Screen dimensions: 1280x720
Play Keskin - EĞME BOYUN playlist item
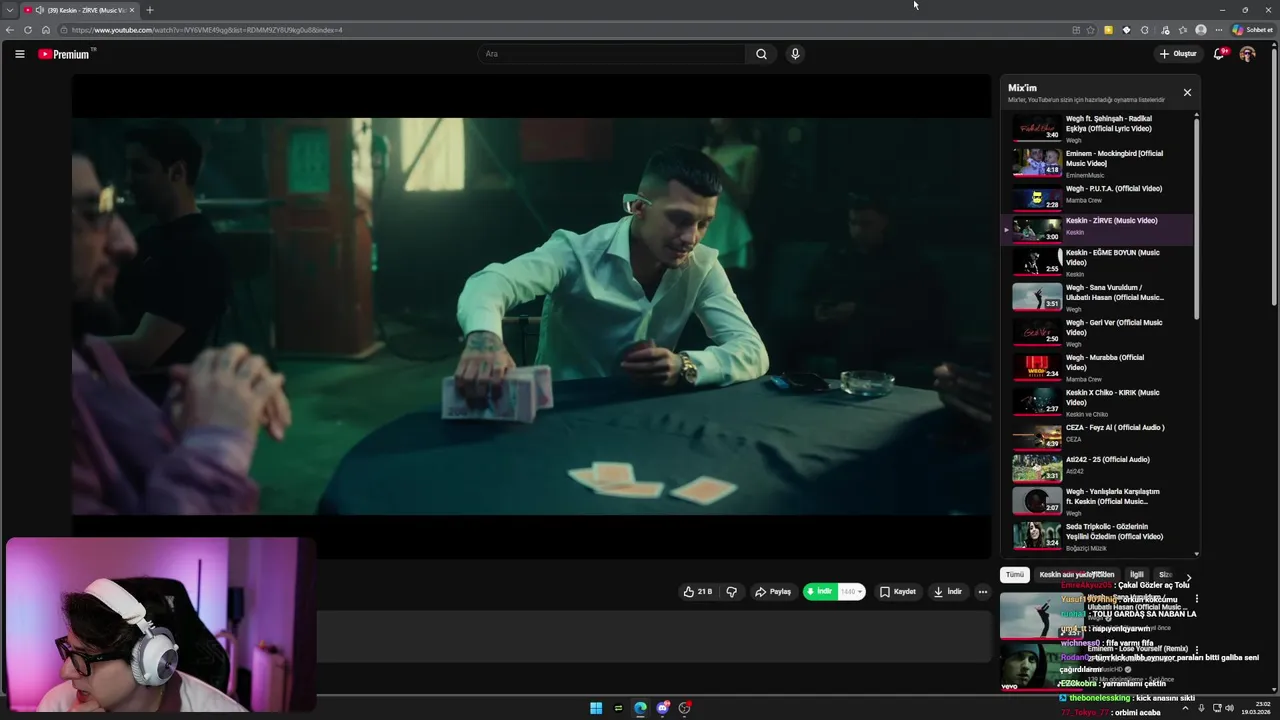click(1097, 262)
